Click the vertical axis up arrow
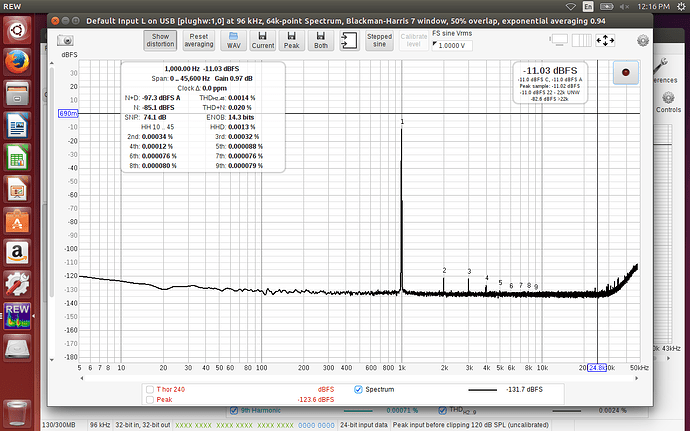690x431 pixels. click(51, 64)
